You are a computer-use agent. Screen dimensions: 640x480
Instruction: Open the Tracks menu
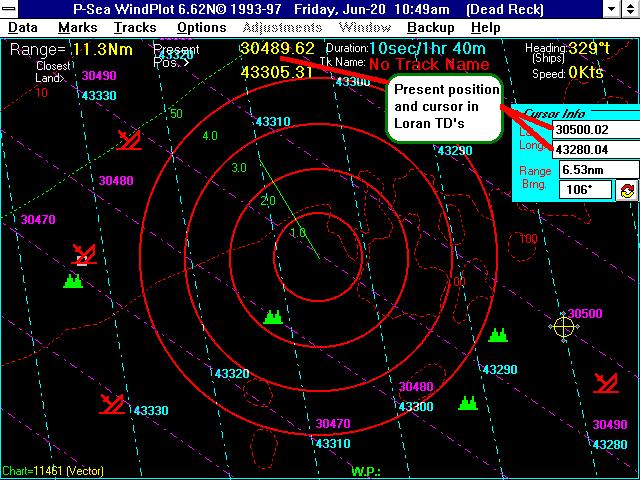click(135, 28)
